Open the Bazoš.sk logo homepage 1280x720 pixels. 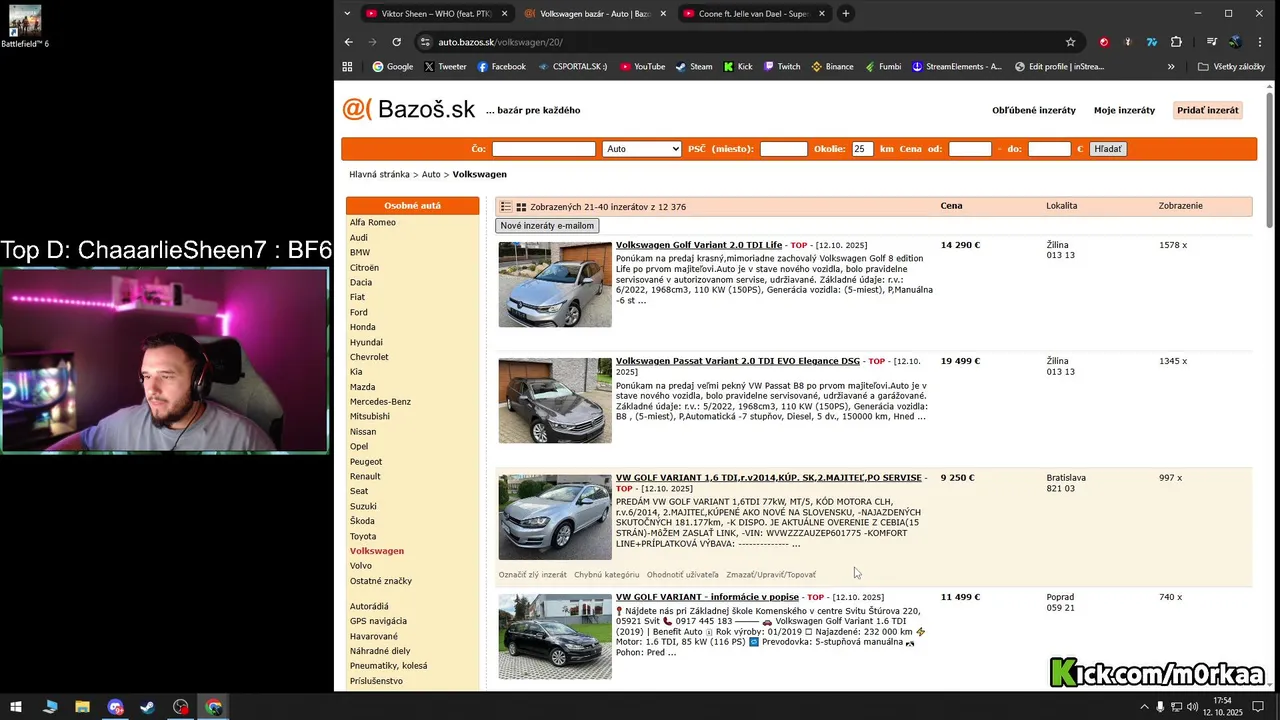pos(409,109)
